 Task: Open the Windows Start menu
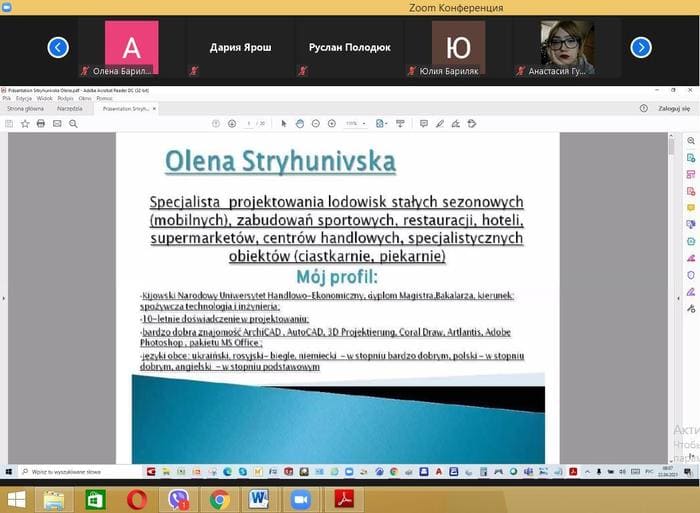(17, 499)
